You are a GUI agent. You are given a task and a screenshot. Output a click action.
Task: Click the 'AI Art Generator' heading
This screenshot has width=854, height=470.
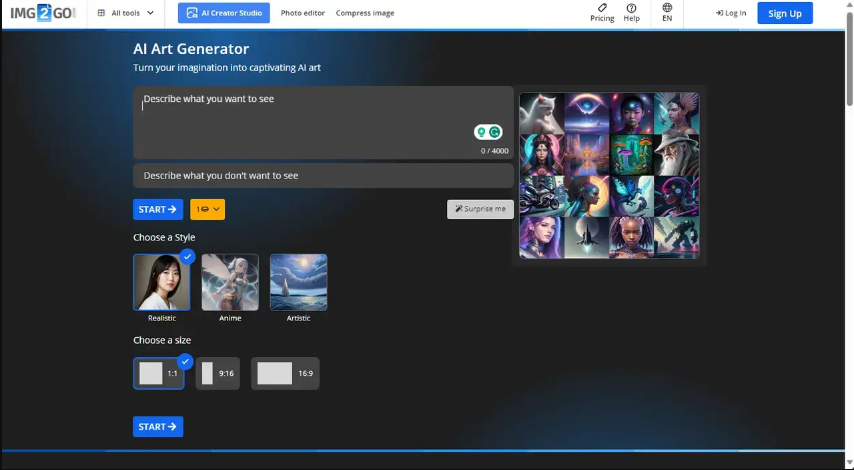(191, 49)
